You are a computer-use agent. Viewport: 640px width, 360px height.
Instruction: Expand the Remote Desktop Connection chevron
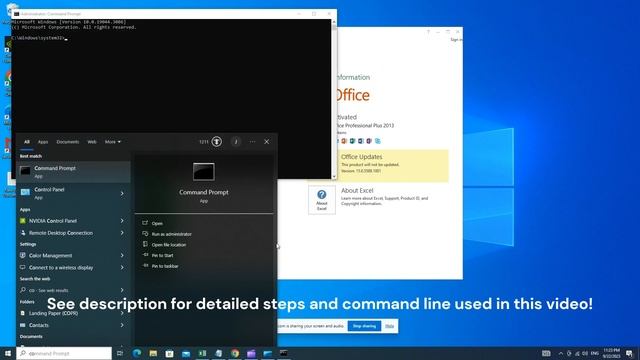(122, 233)
